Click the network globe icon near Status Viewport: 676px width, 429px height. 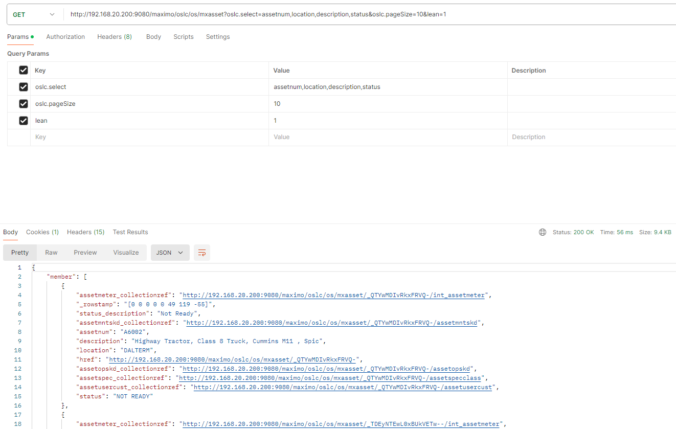pos(542,232)
